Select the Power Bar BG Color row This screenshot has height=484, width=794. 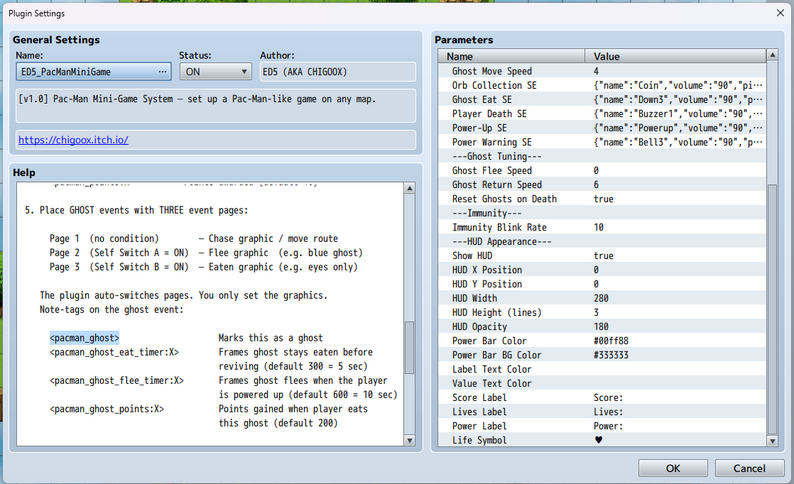click(x=602, y=355)
